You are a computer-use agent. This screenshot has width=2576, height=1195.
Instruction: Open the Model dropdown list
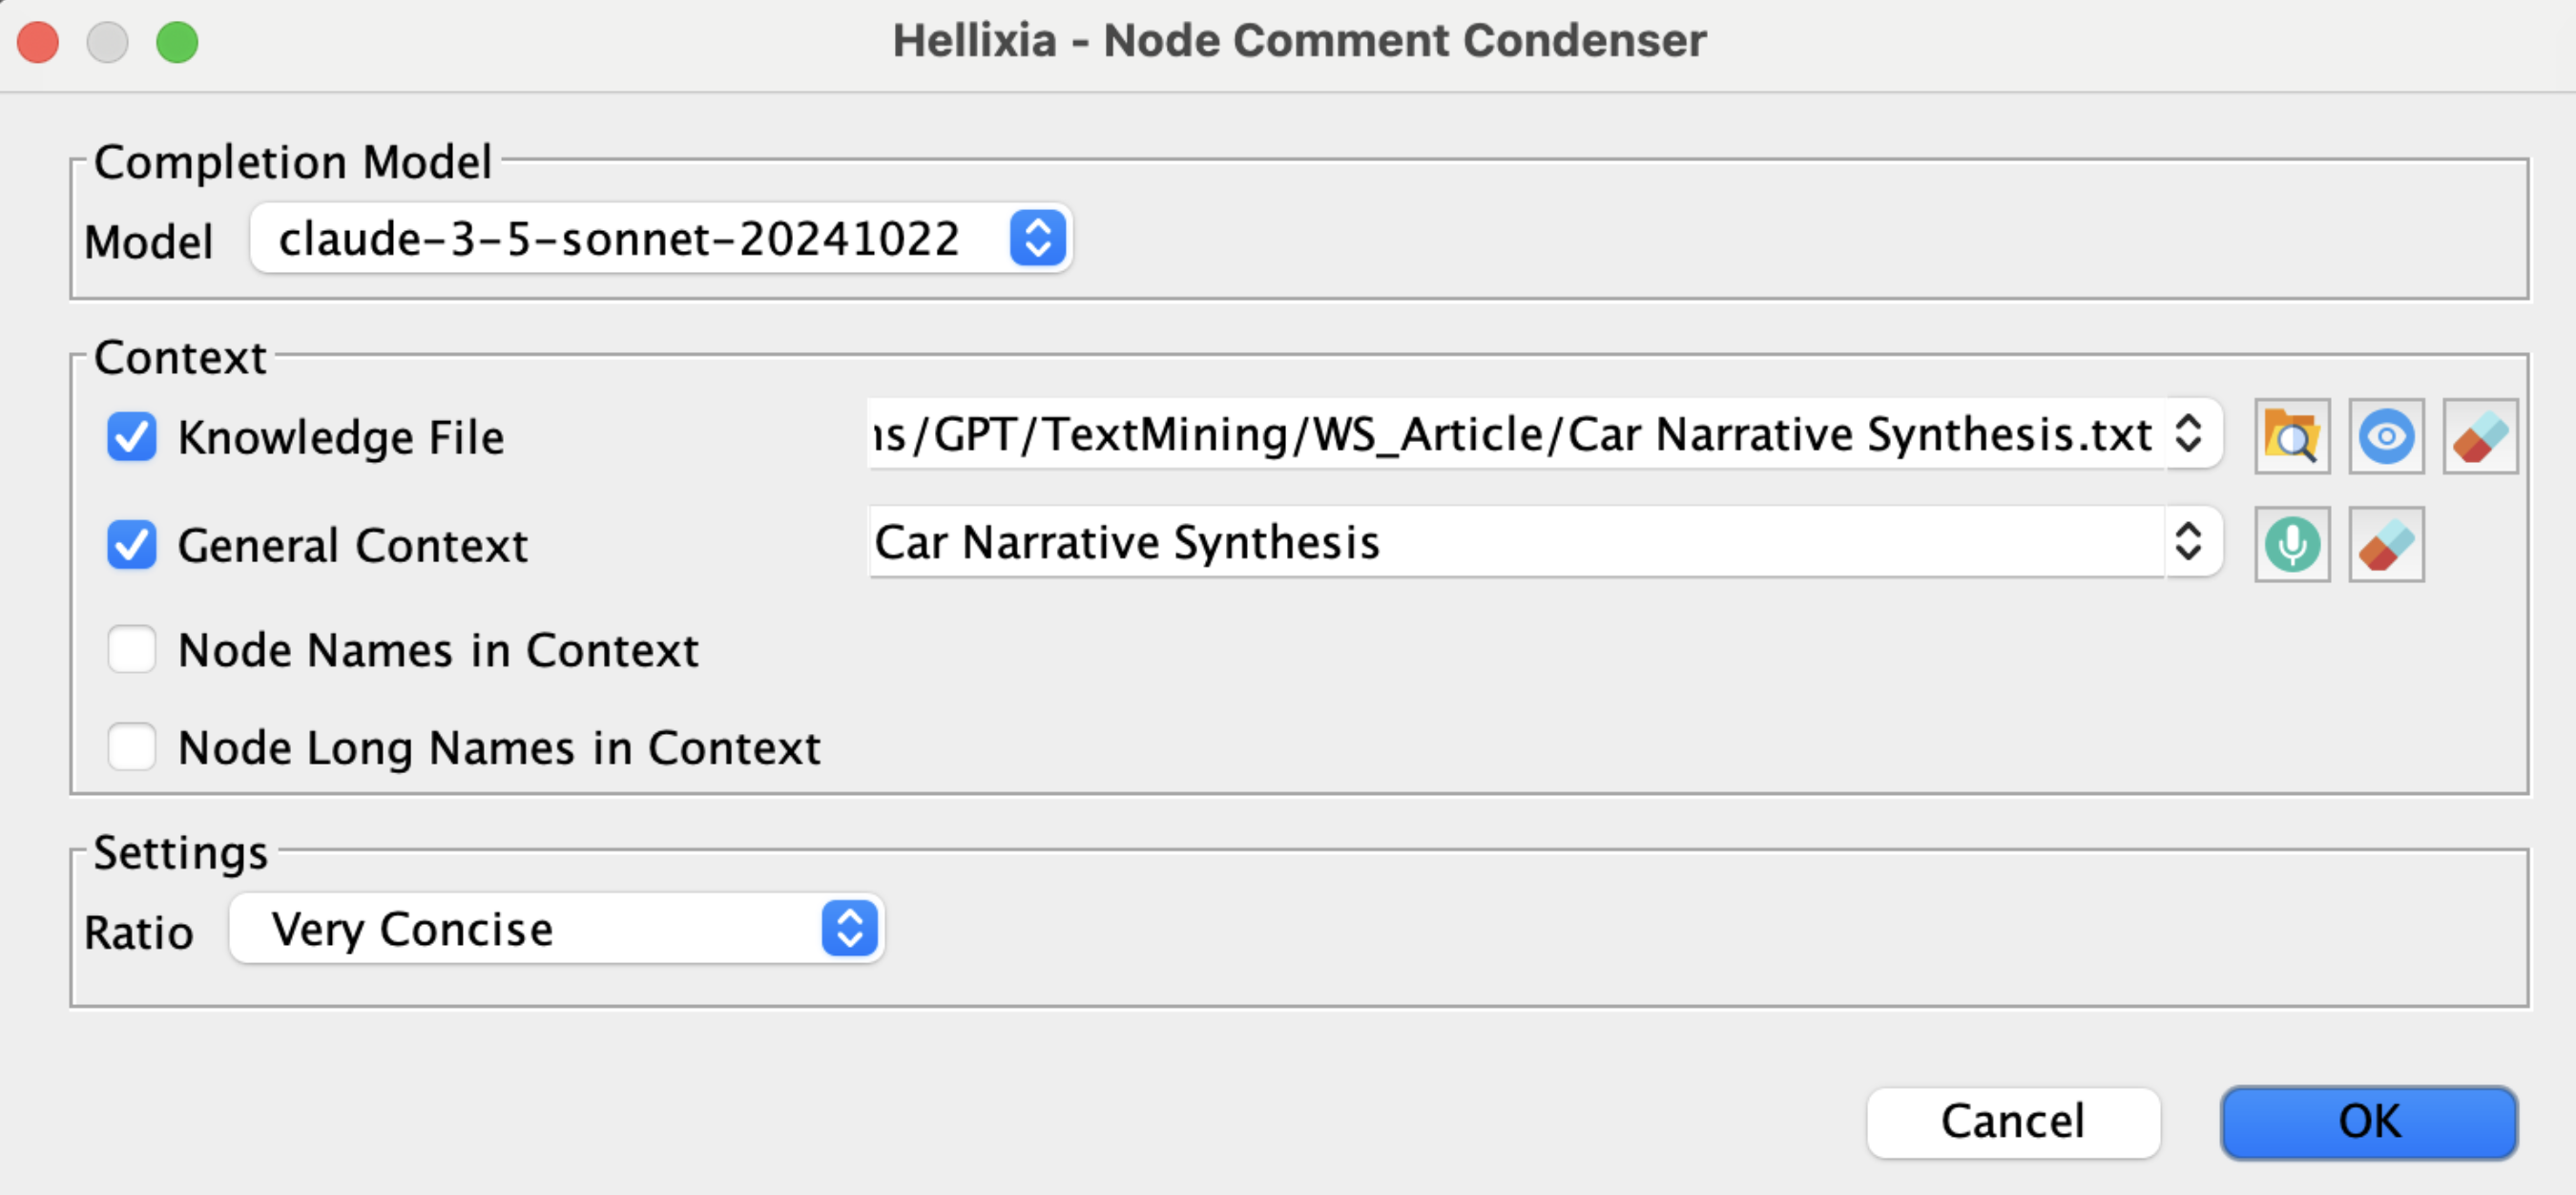[1037, 239]
